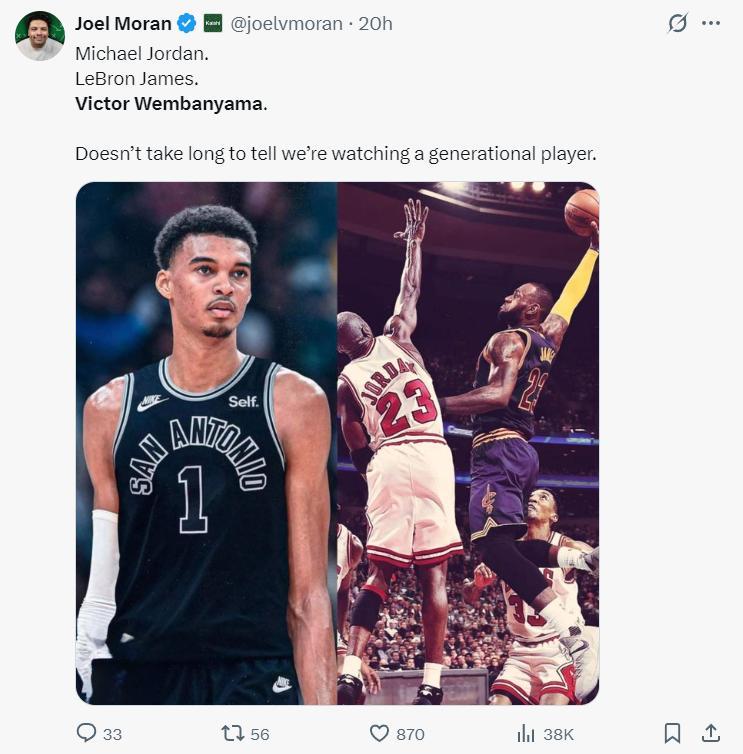Screen dimensions: 743x754
Task: Click the Joel Moran display name
Action: point(123,23)
